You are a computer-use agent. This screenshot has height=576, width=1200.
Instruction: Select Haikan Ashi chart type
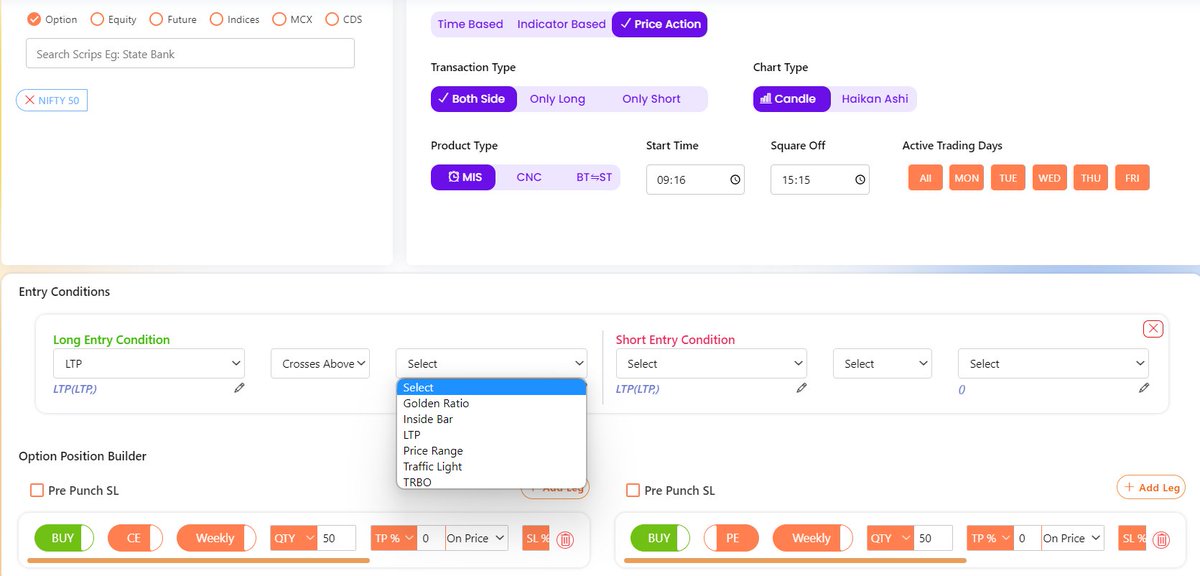coord(875,99)
